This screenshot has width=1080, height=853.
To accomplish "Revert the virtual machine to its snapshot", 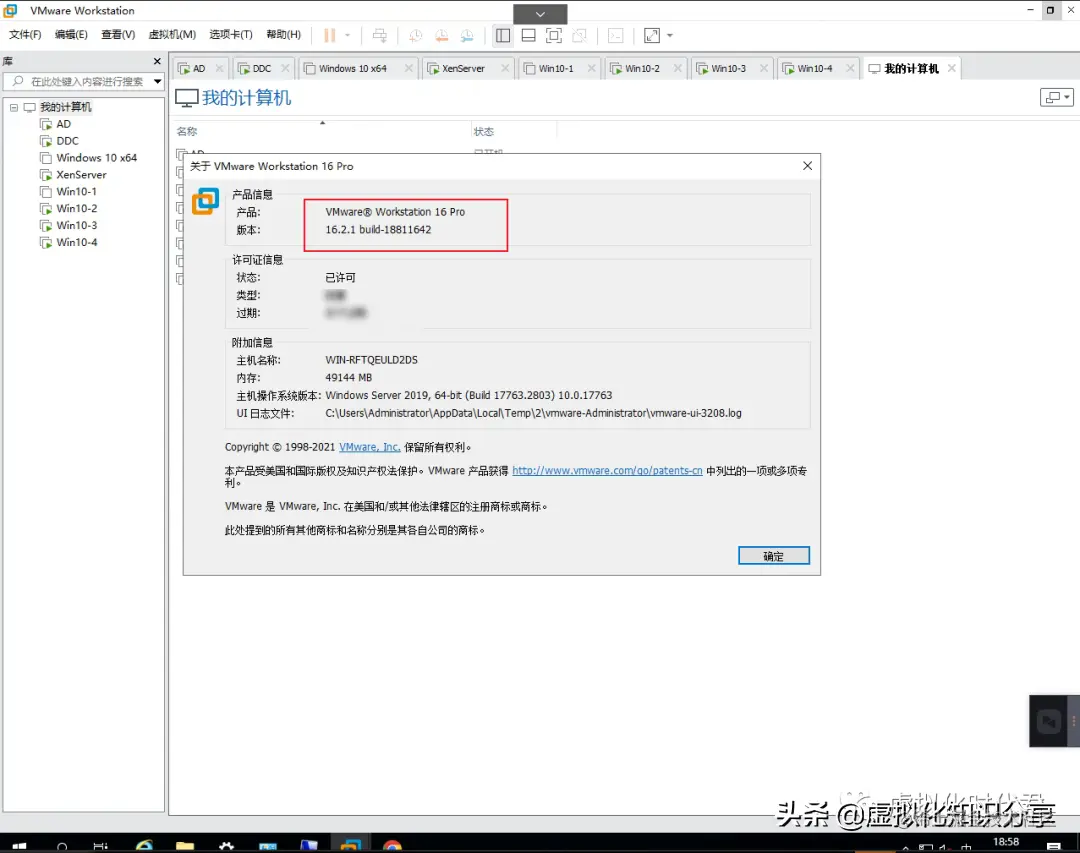I will coord(441,35).
